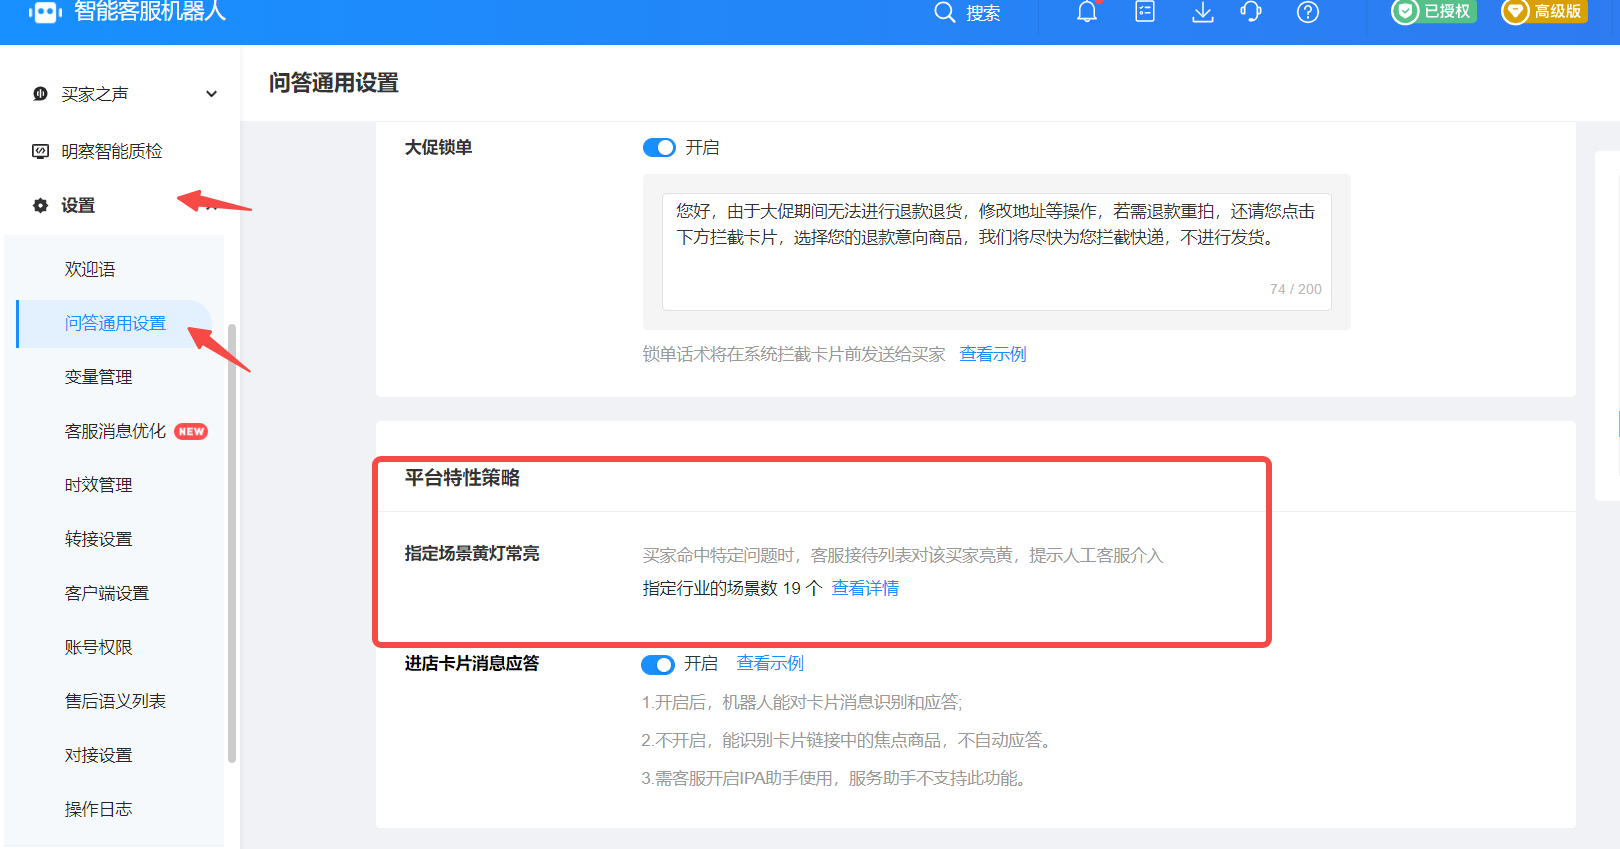The height and width of the screenshot is (849, 1620).
Task: Go to 变量管理
Action: (x=98, y=377)
